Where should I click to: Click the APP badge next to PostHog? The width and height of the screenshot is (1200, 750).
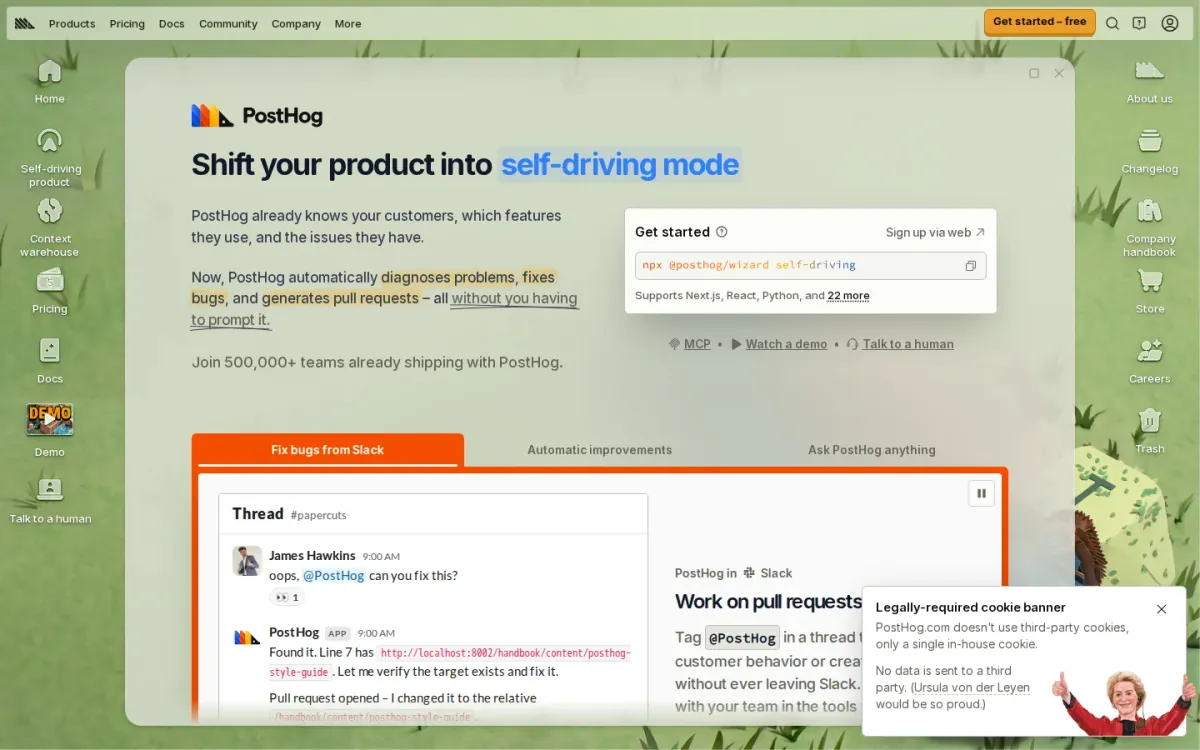(338, 633)
